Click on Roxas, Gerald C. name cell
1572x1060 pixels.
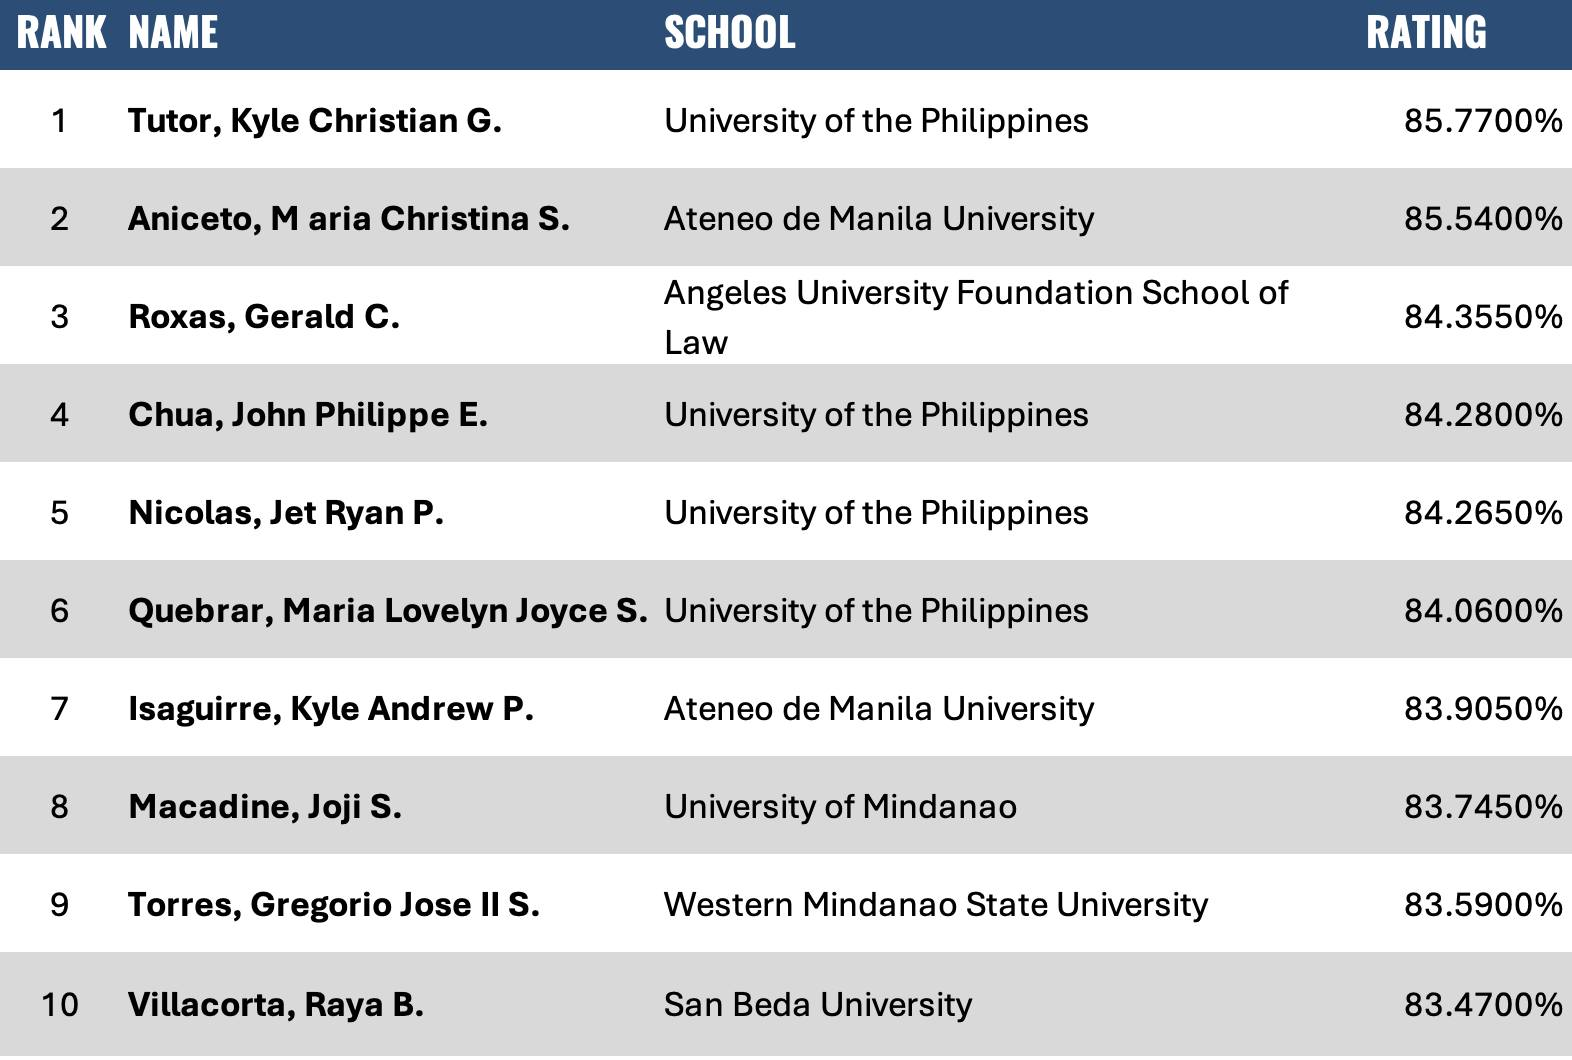[x=264, y=317]
